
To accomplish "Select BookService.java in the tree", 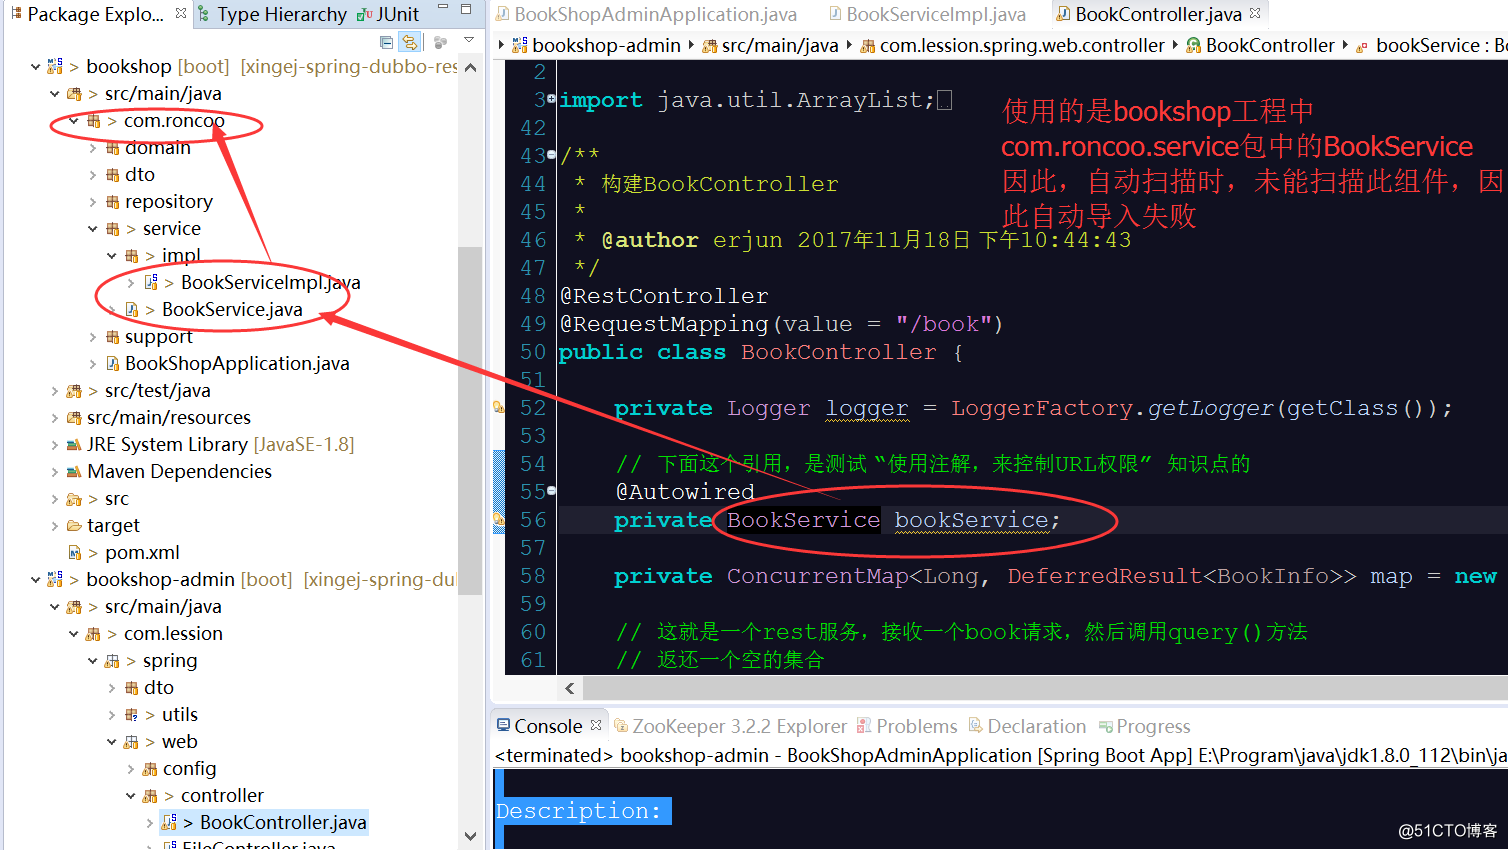I will pyautogui.click(x=232, y=310).
